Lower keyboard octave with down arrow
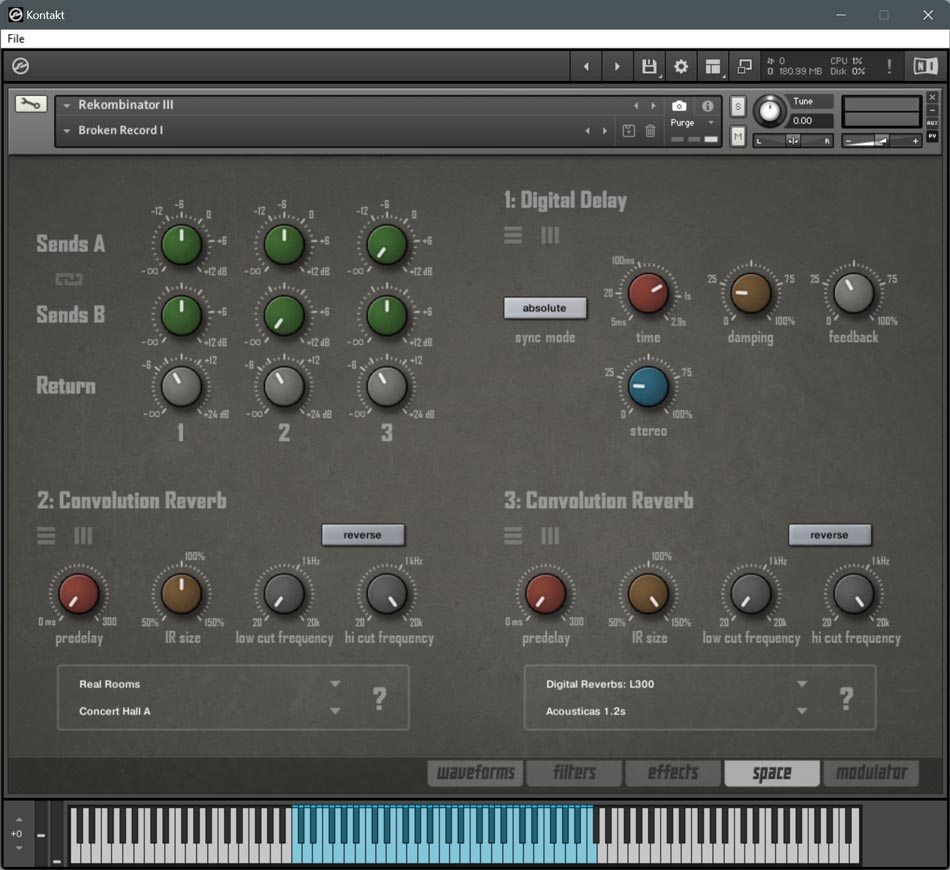 [x=18, y=848]
